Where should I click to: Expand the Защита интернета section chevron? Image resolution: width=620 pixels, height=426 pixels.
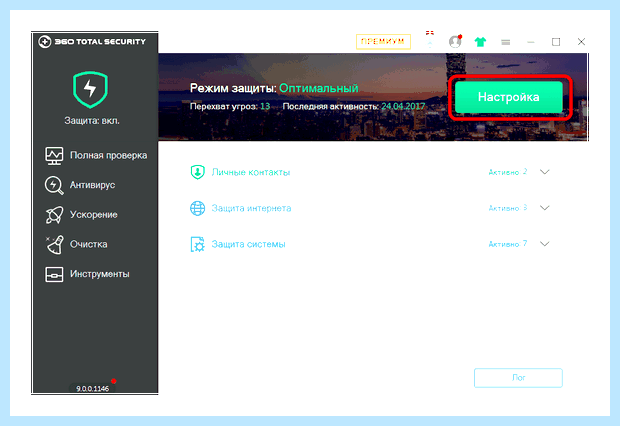pyautogui.click(x=545, y=208)
